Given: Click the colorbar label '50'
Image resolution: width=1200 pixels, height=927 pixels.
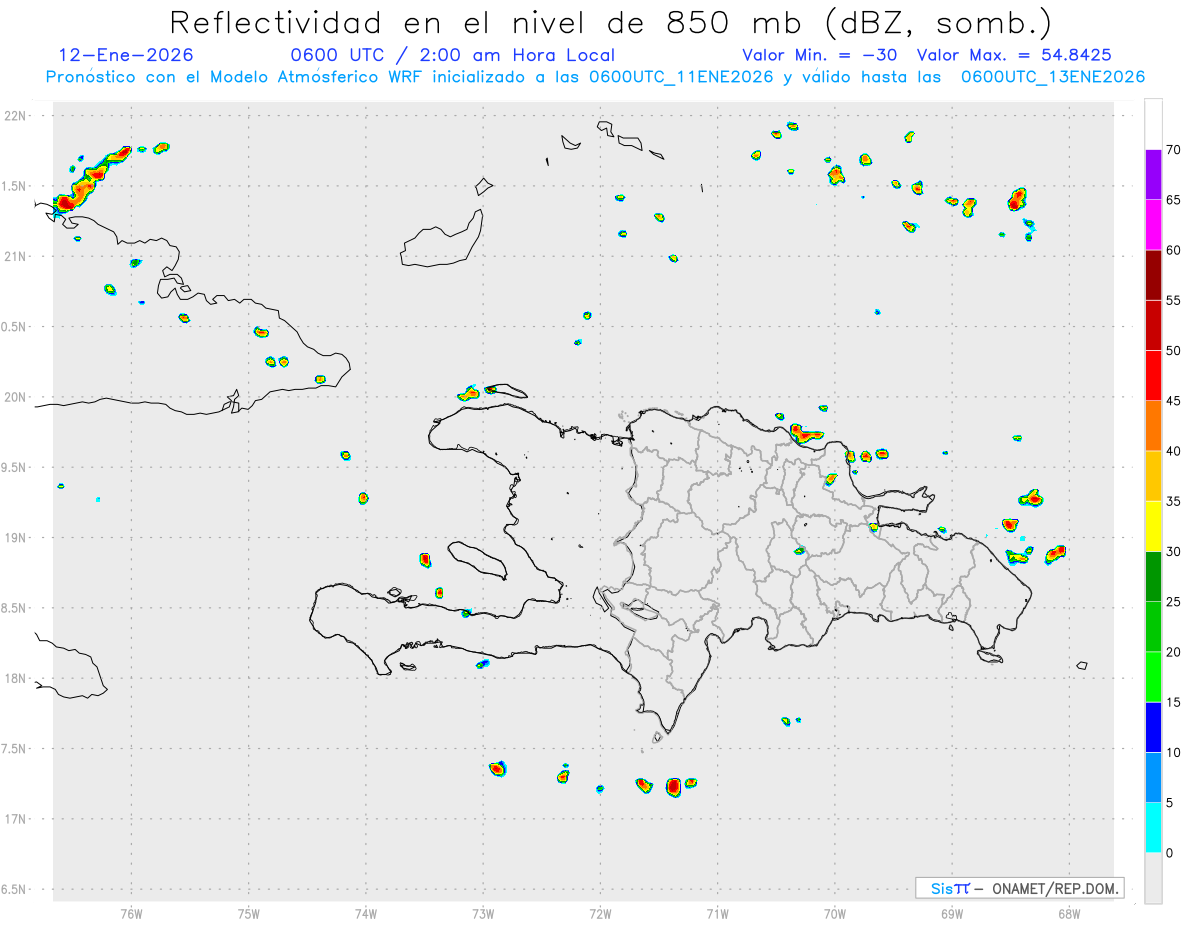Looking at the screenshot, I should tap(1173, 350).
